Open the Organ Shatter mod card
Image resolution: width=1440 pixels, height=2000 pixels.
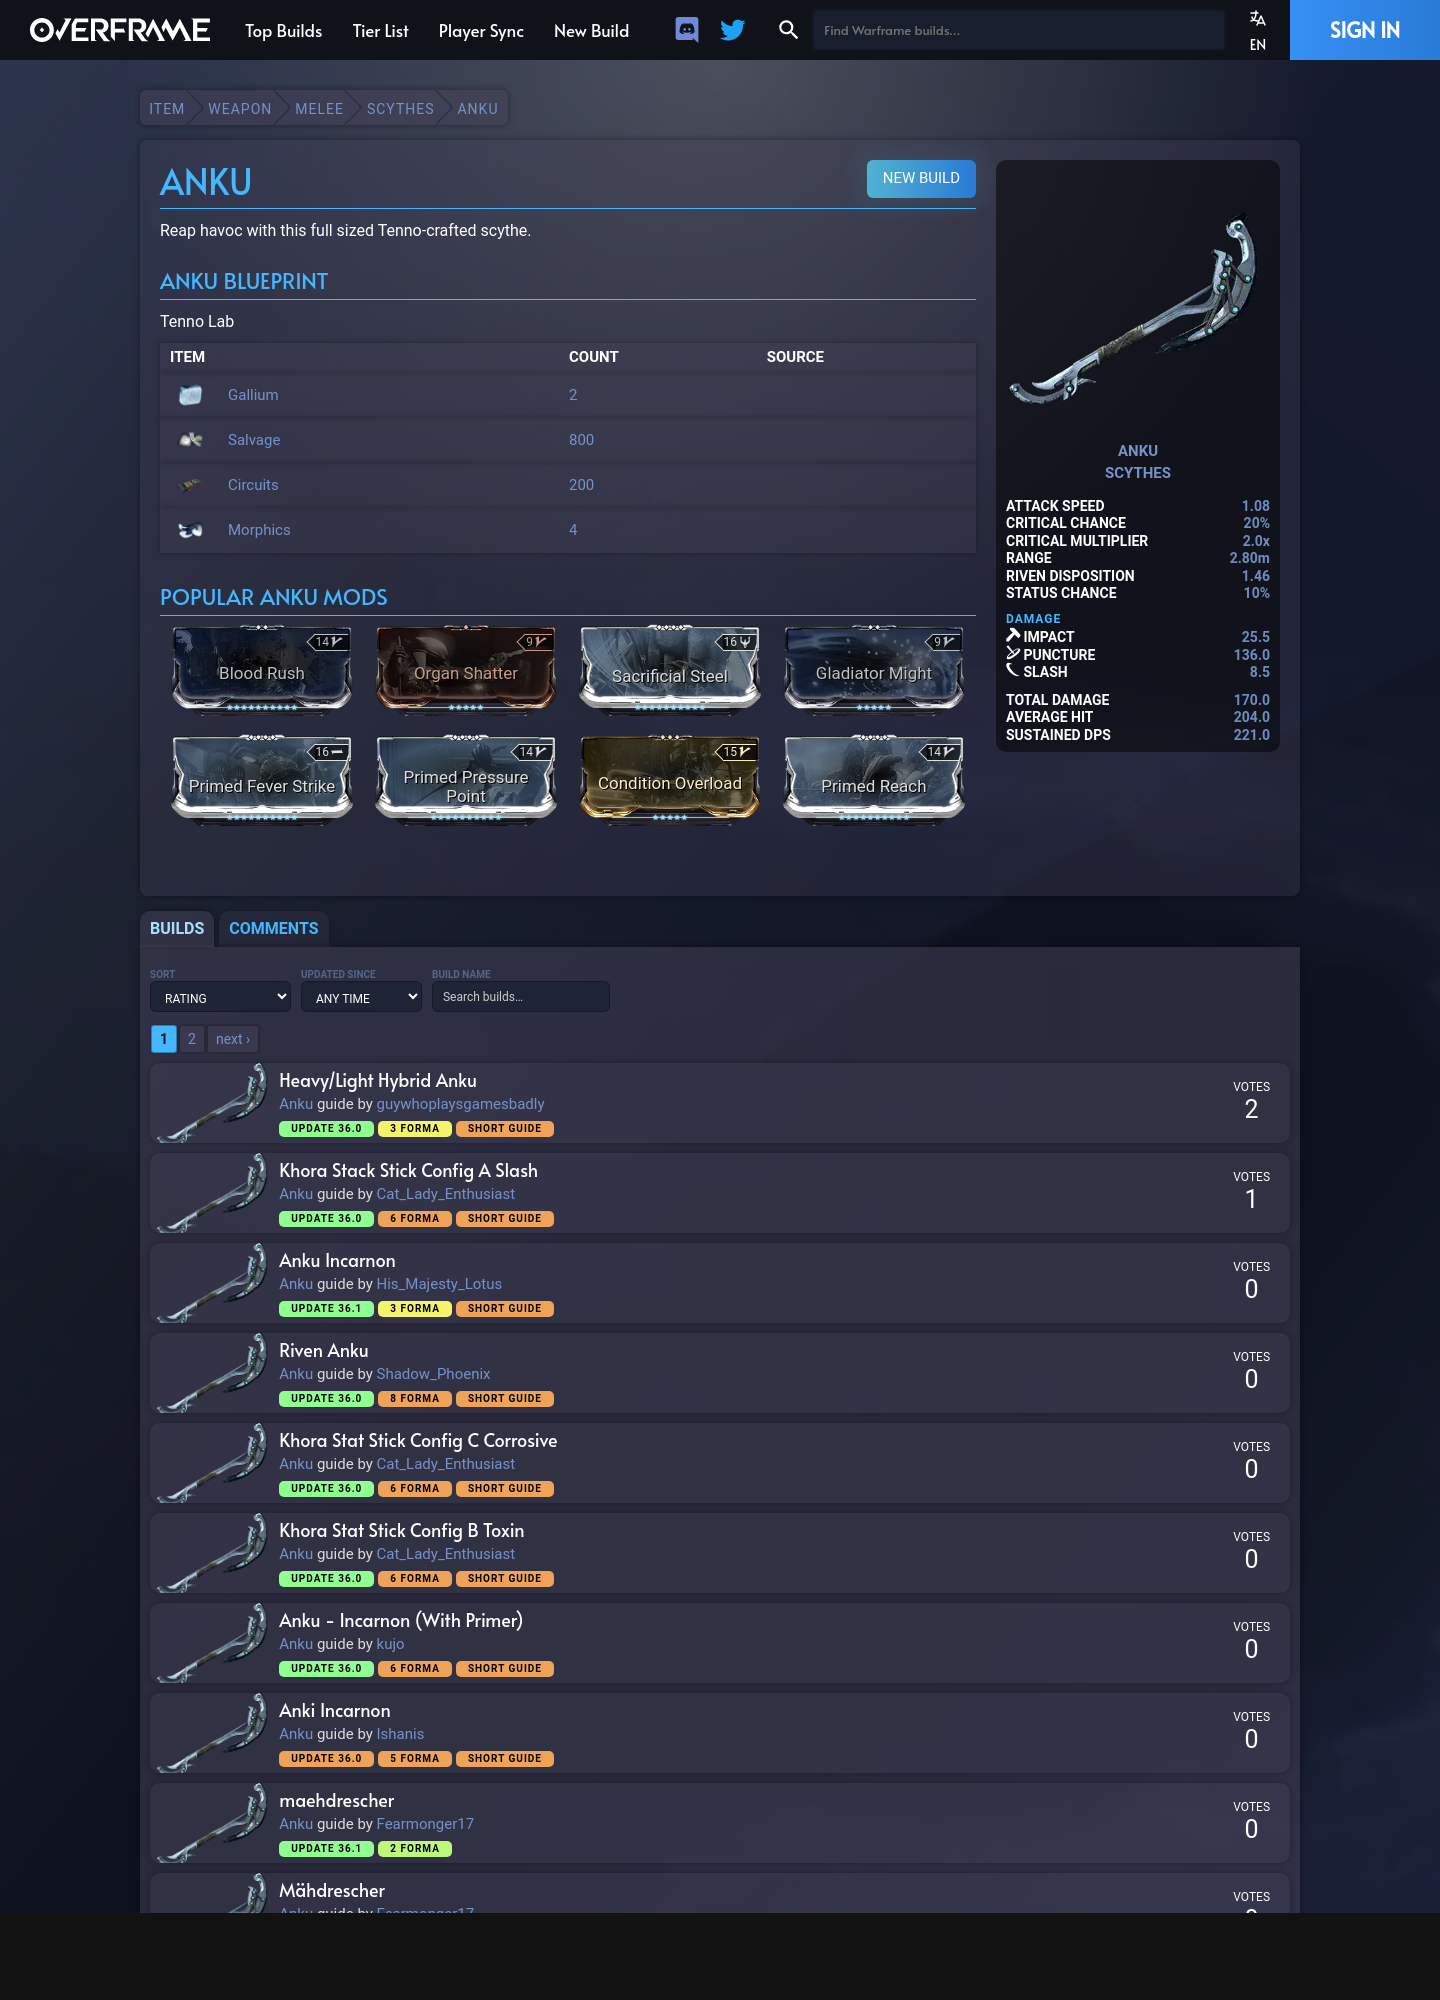coord(466,669)
